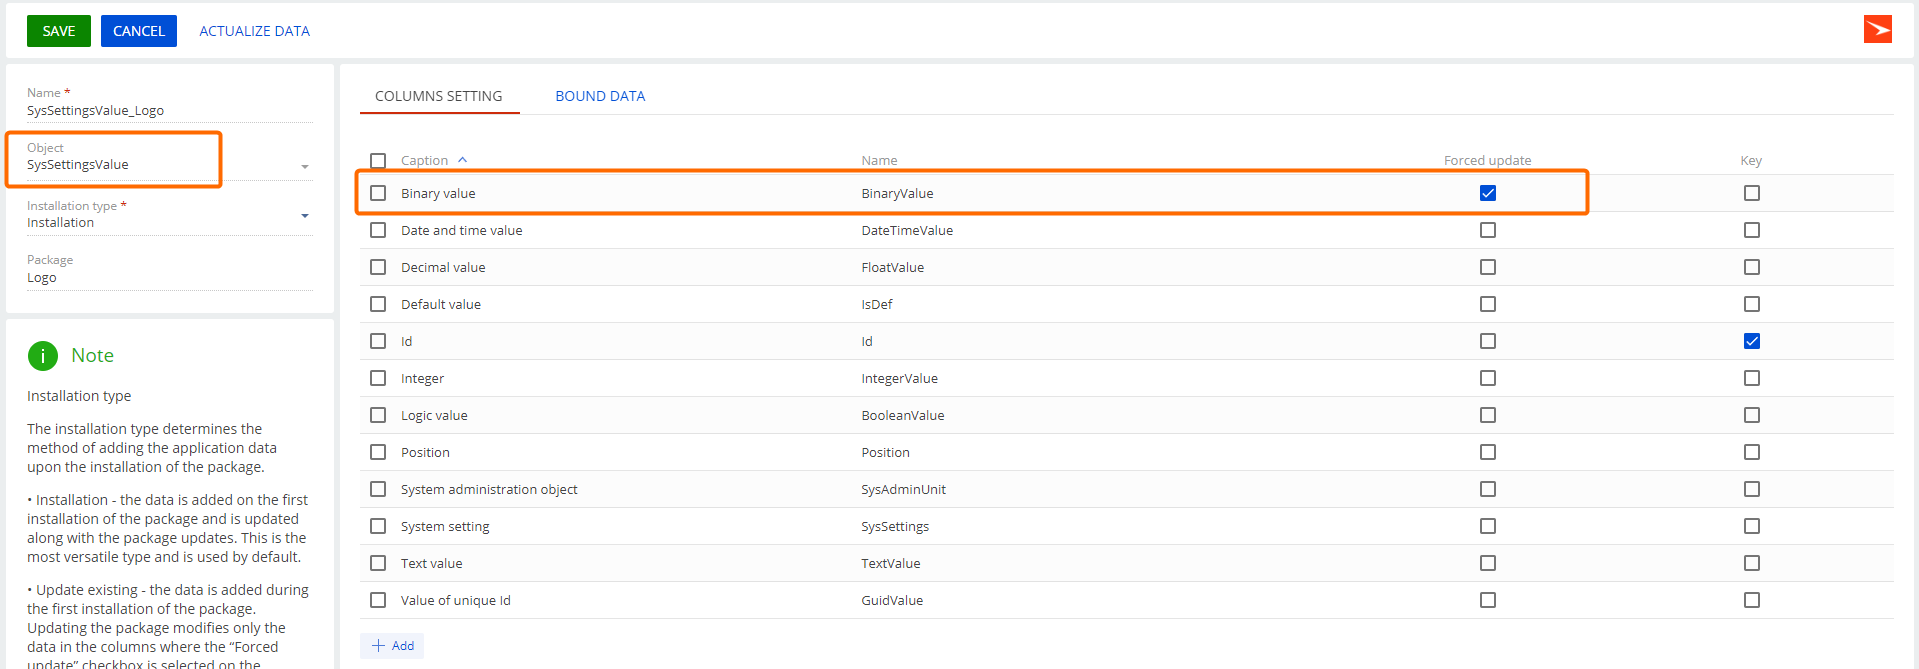Toggle the select-all checkbox in header

378,161
